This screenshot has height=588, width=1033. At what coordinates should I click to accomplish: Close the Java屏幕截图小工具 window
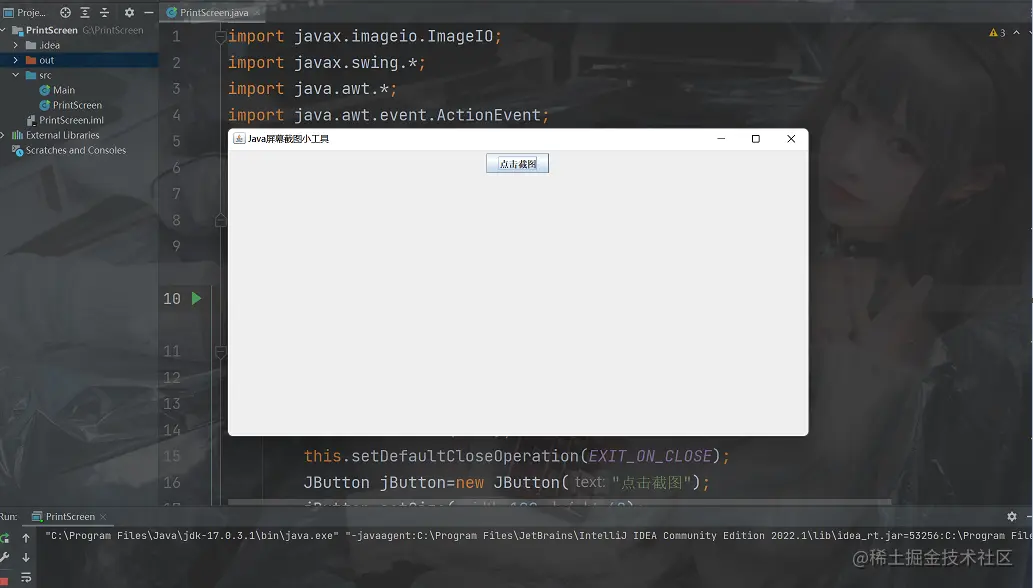pos(791,138)
